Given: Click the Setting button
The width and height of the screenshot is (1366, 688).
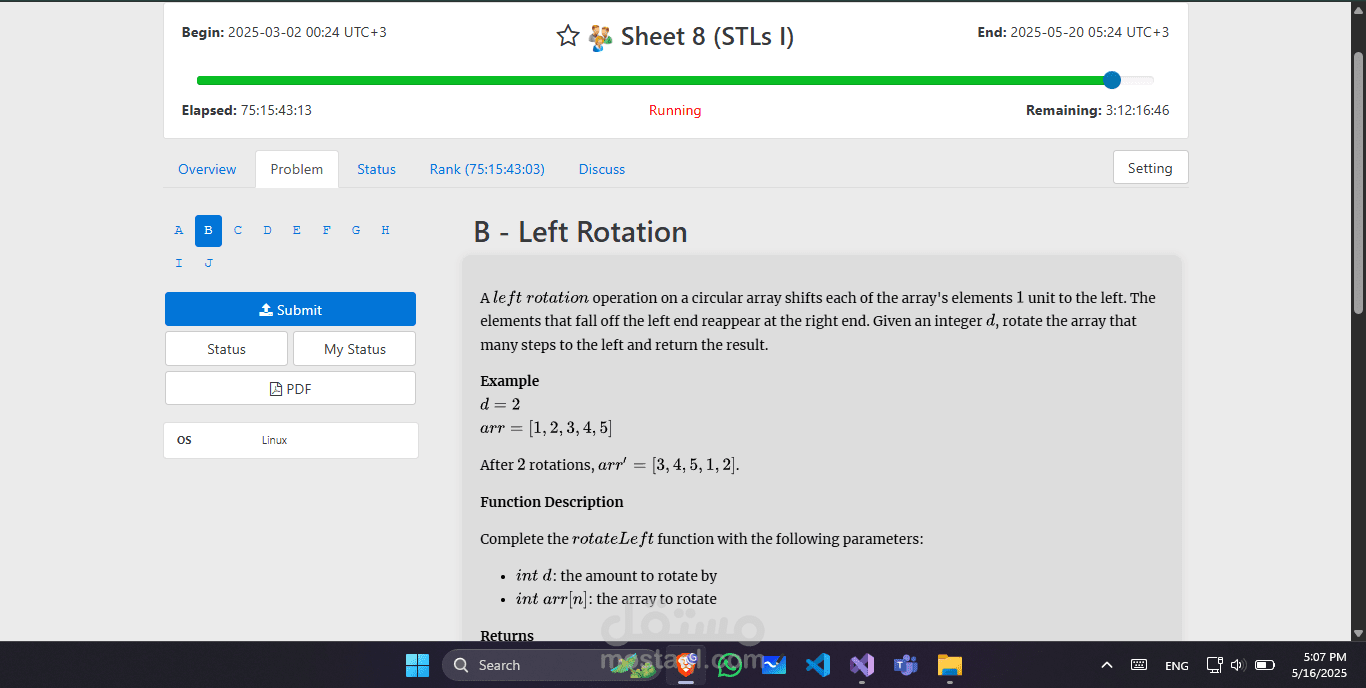Looking at the screenshot, I should pos(1150,167).
